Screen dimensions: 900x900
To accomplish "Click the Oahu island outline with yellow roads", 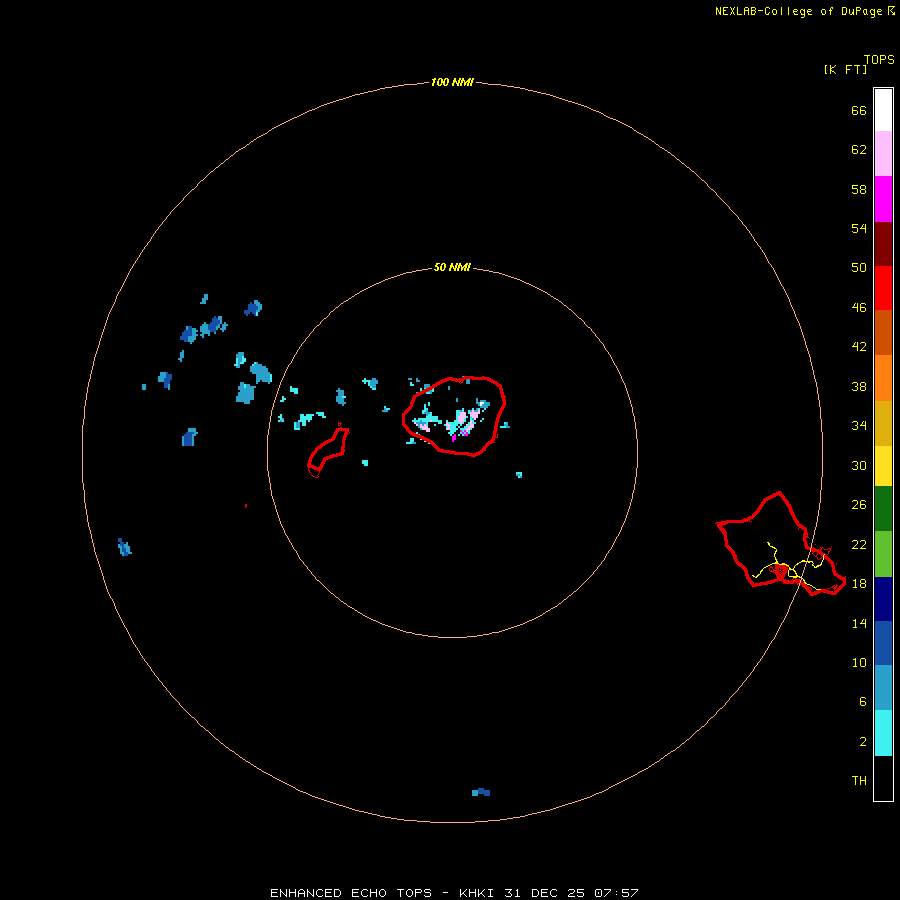I will tap(781, 544).
